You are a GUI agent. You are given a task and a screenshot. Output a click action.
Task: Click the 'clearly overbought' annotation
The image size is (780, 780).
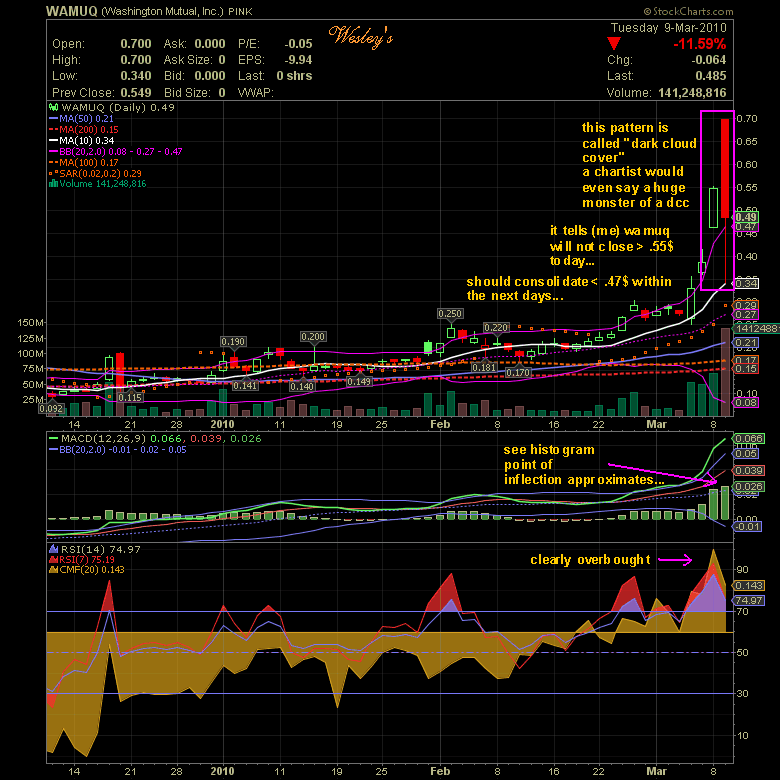(x=590, y=560)
